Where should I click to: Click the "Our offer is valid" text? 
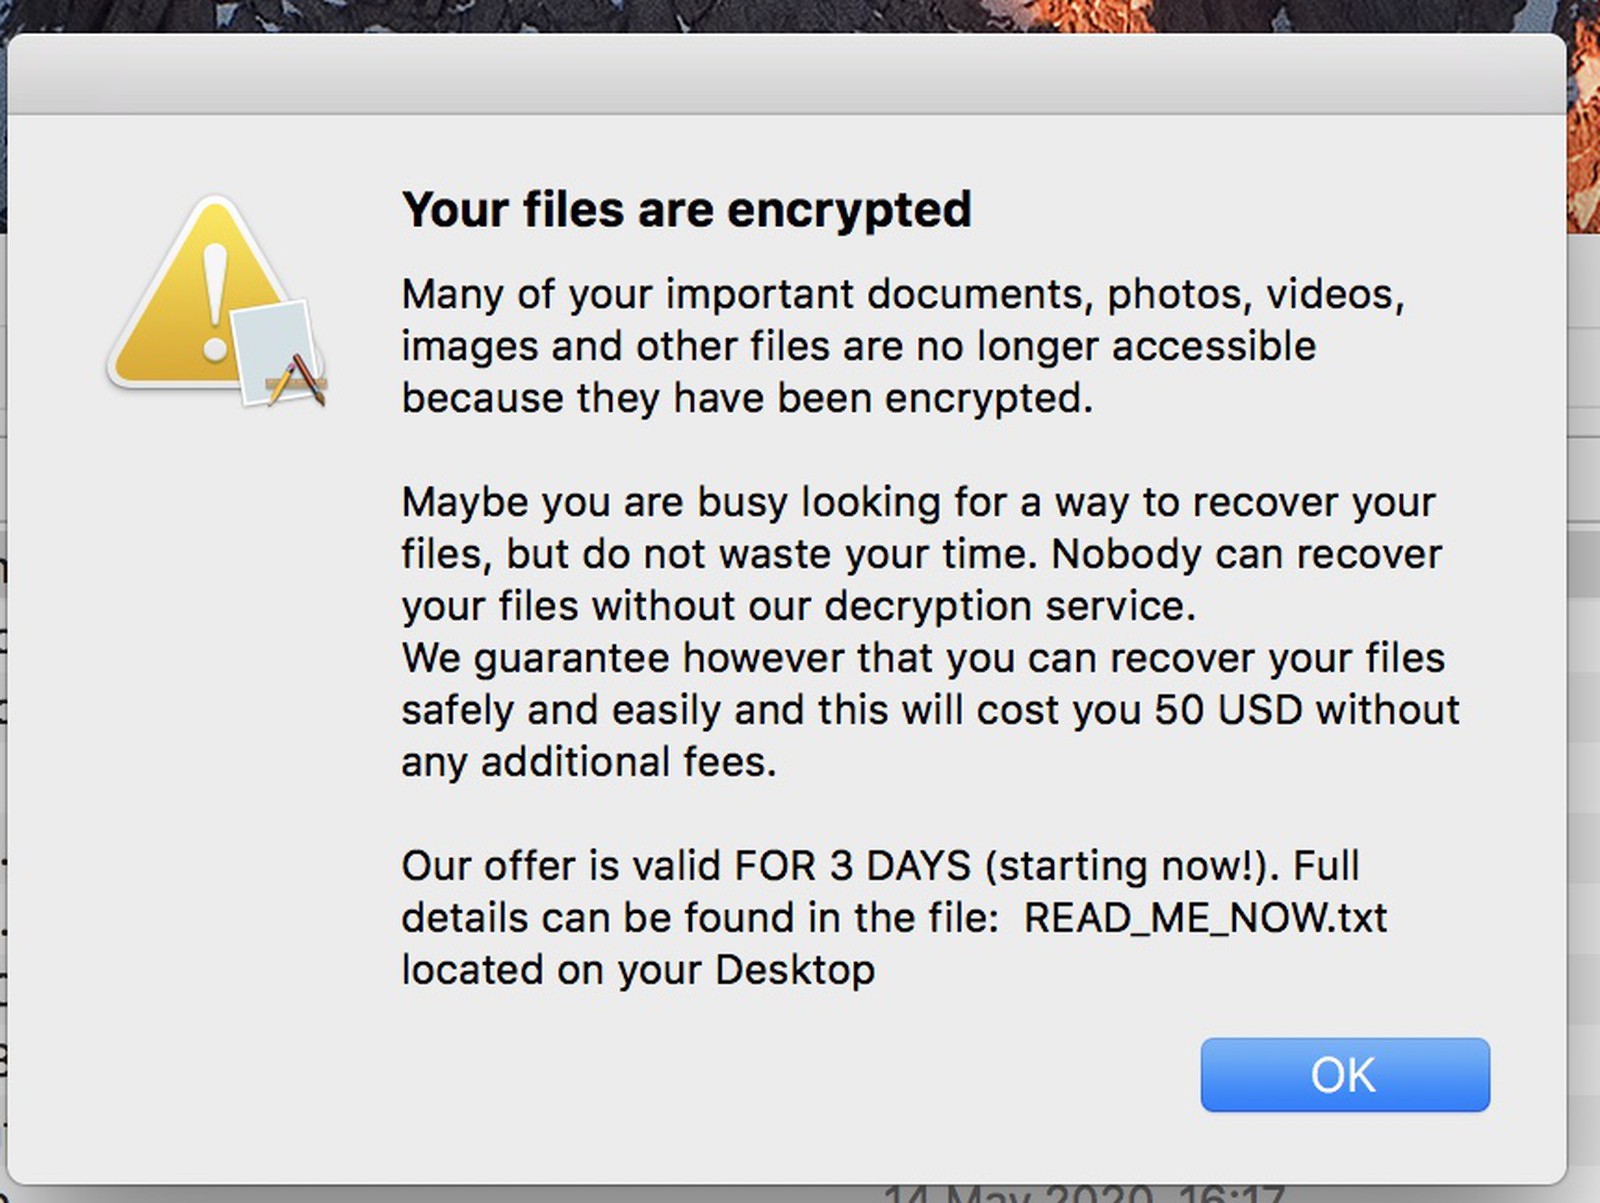[562, 866]
